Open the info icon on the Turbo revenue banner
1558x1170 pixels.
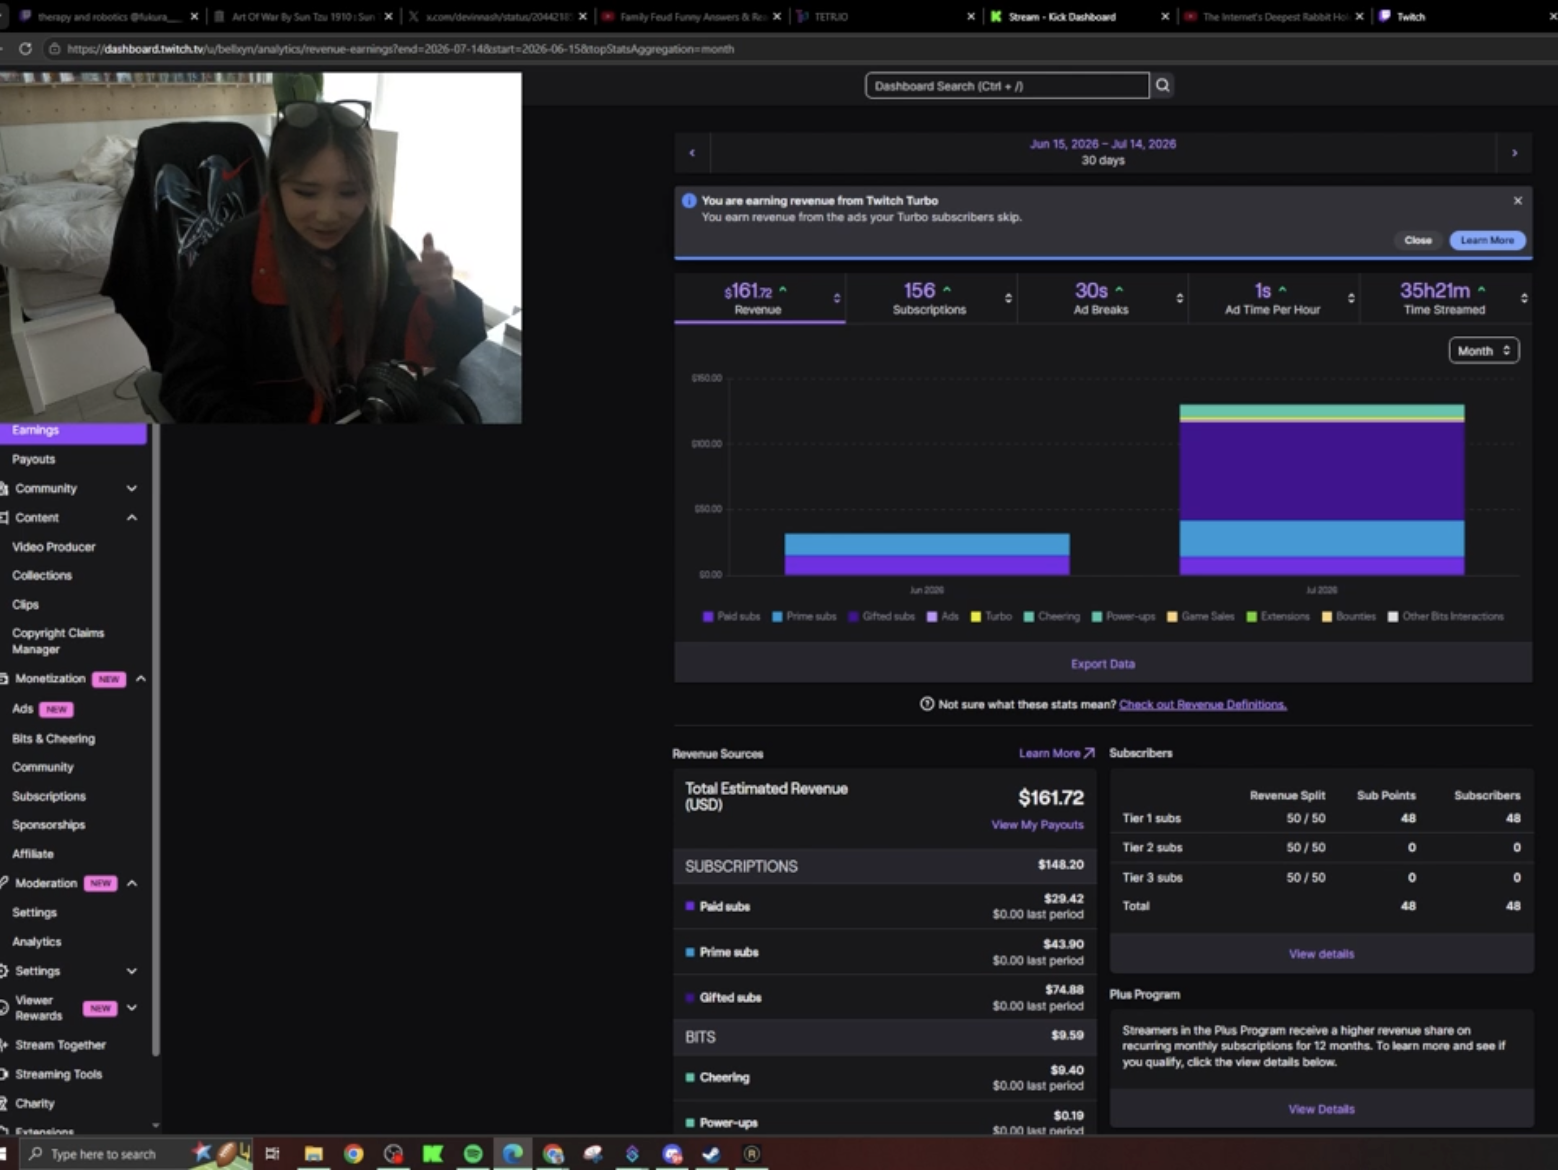click(x=689, y=201)
